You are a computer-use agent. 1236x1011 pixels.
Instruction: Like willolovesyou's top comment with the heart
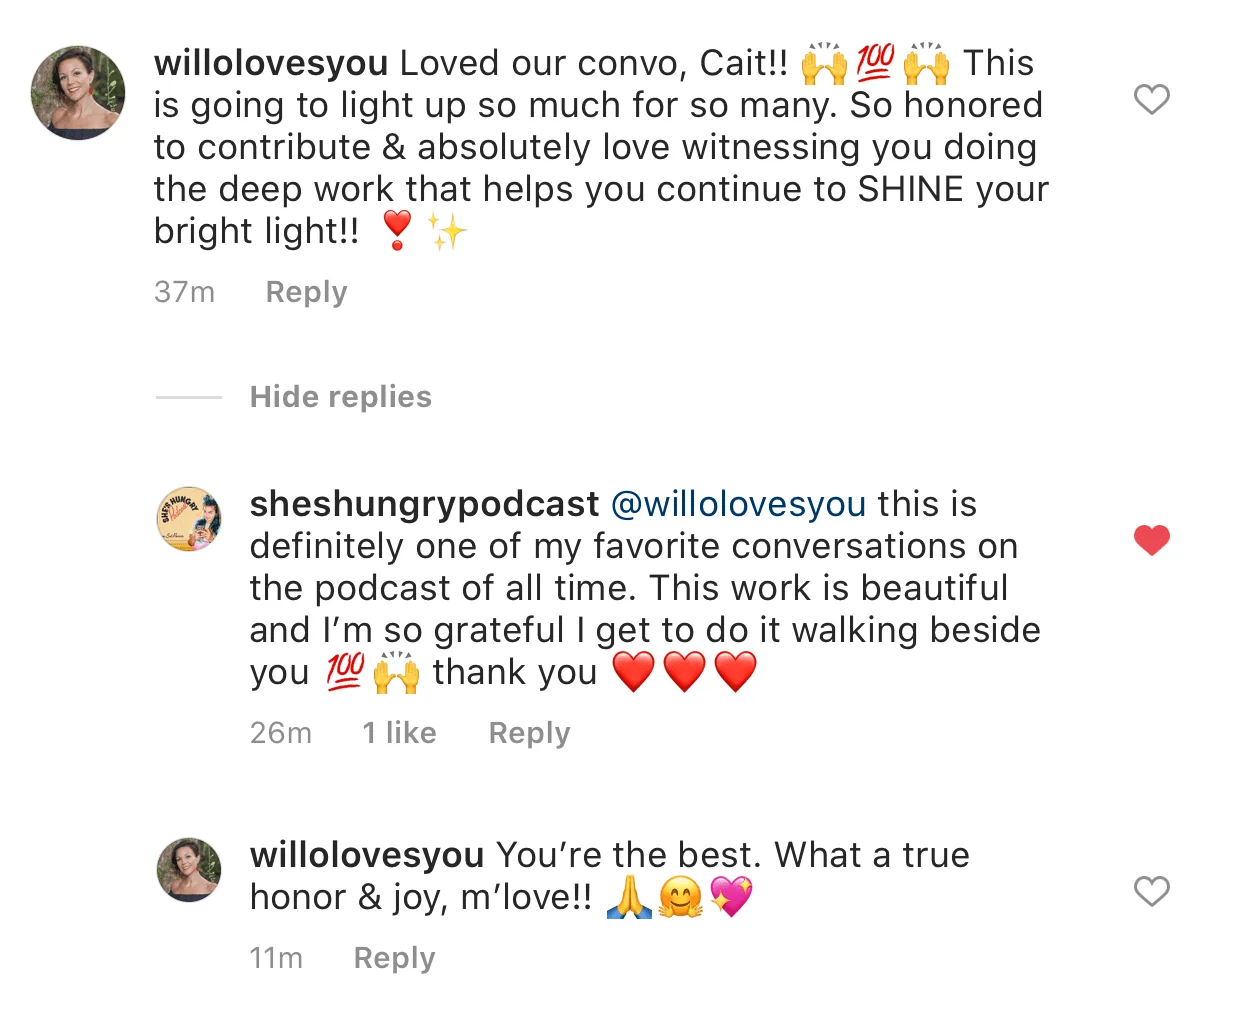(x=1151, y=99)
